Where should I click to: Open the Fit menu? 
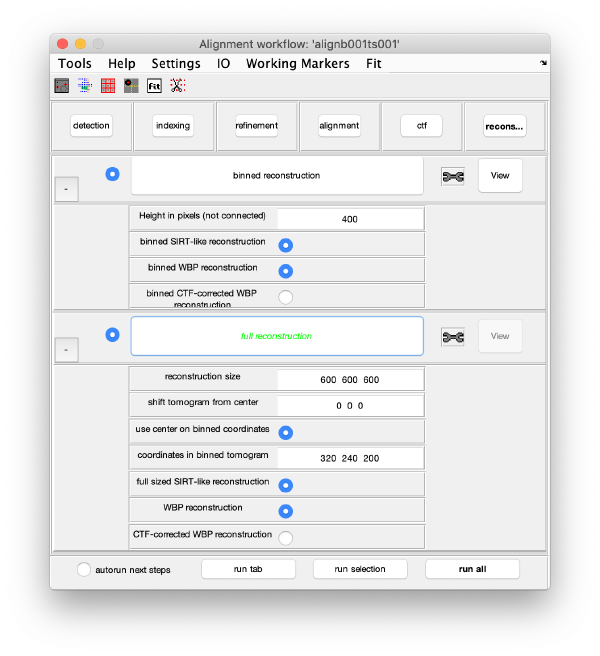coord(374,63)
